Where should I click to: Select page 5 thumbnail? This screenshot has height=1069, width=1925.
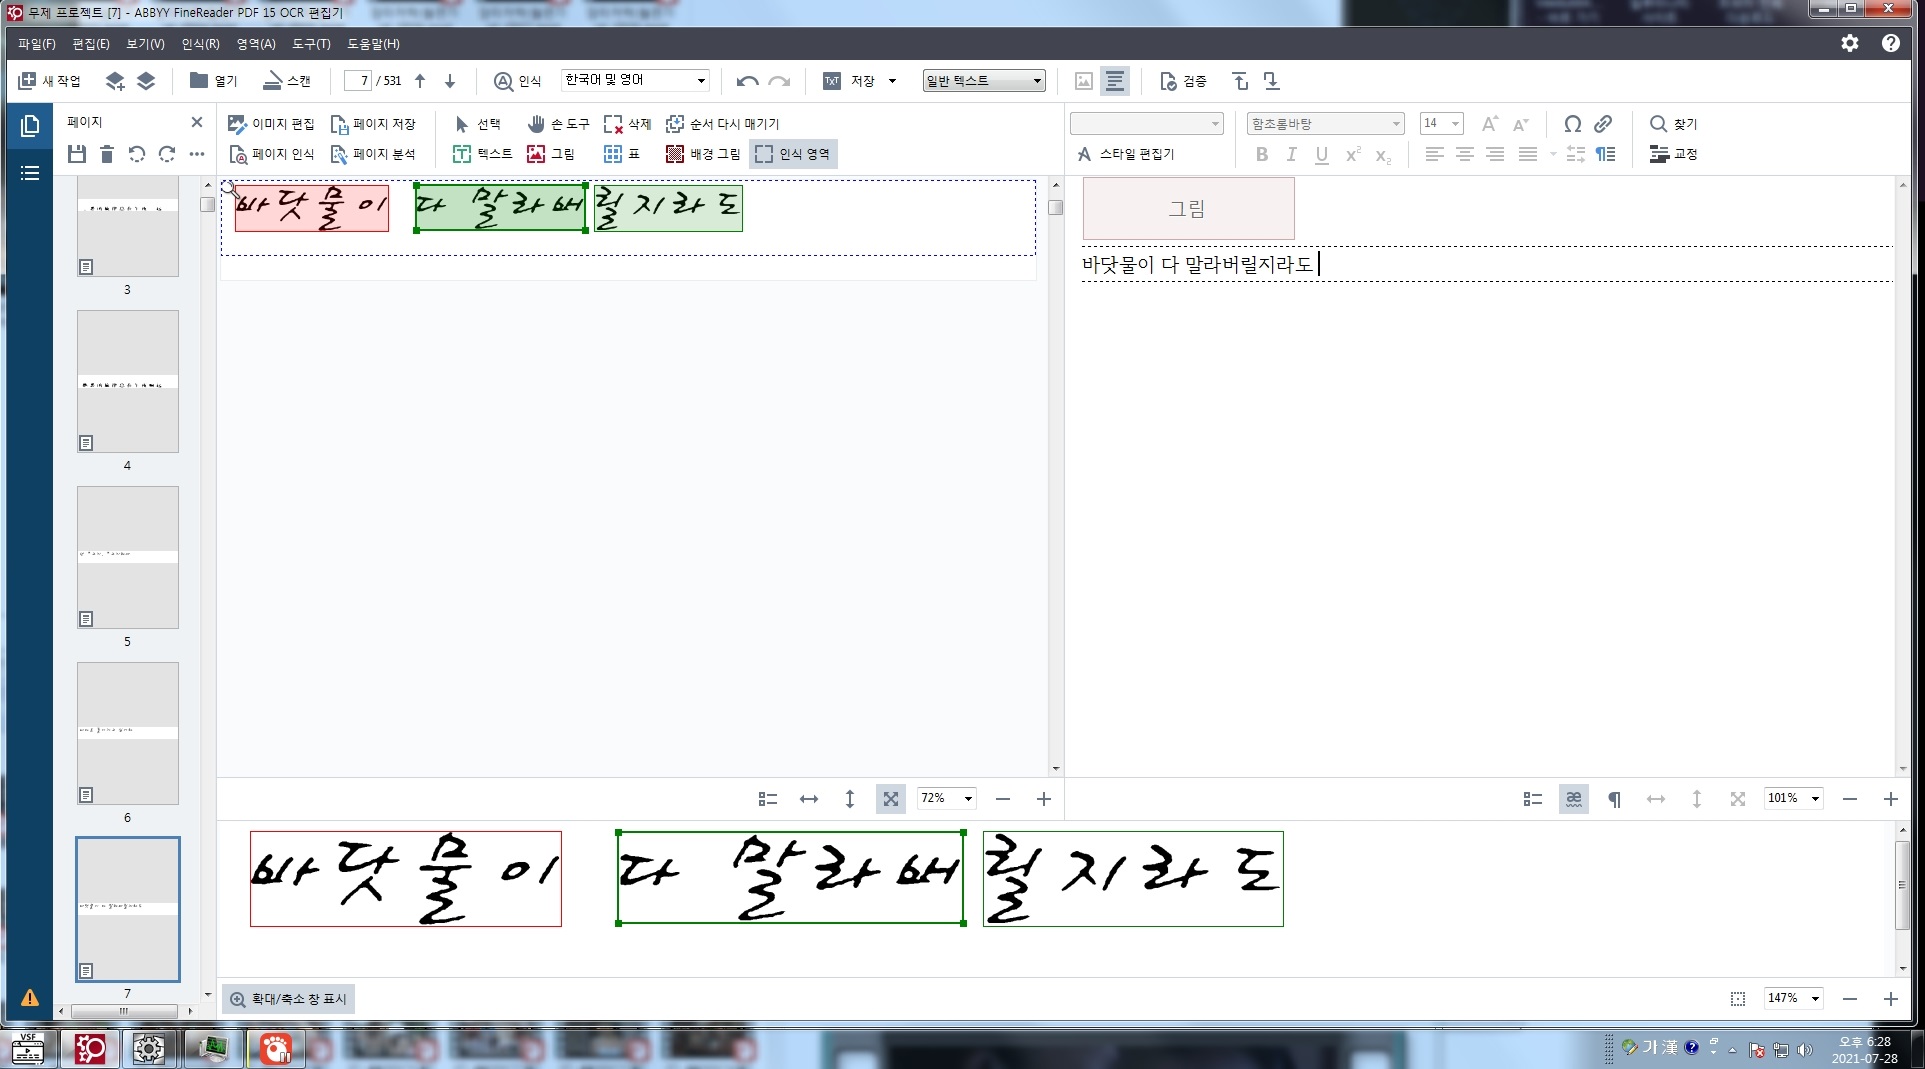128,557
